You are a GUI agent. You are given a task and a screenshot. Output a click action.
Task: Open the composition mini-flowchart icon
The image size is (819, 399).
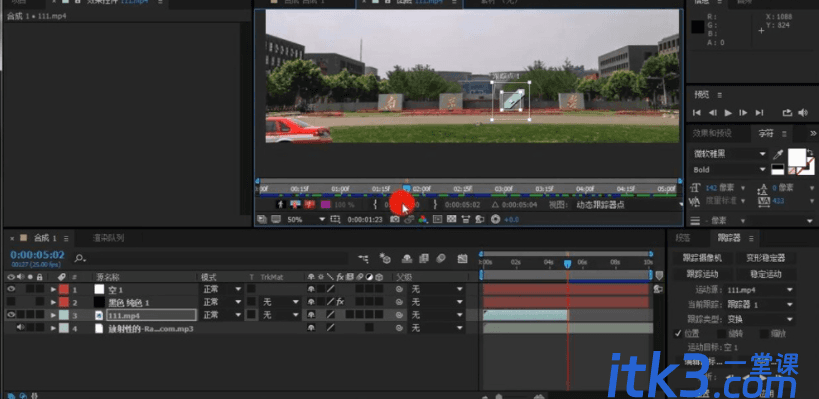point(363,258)
